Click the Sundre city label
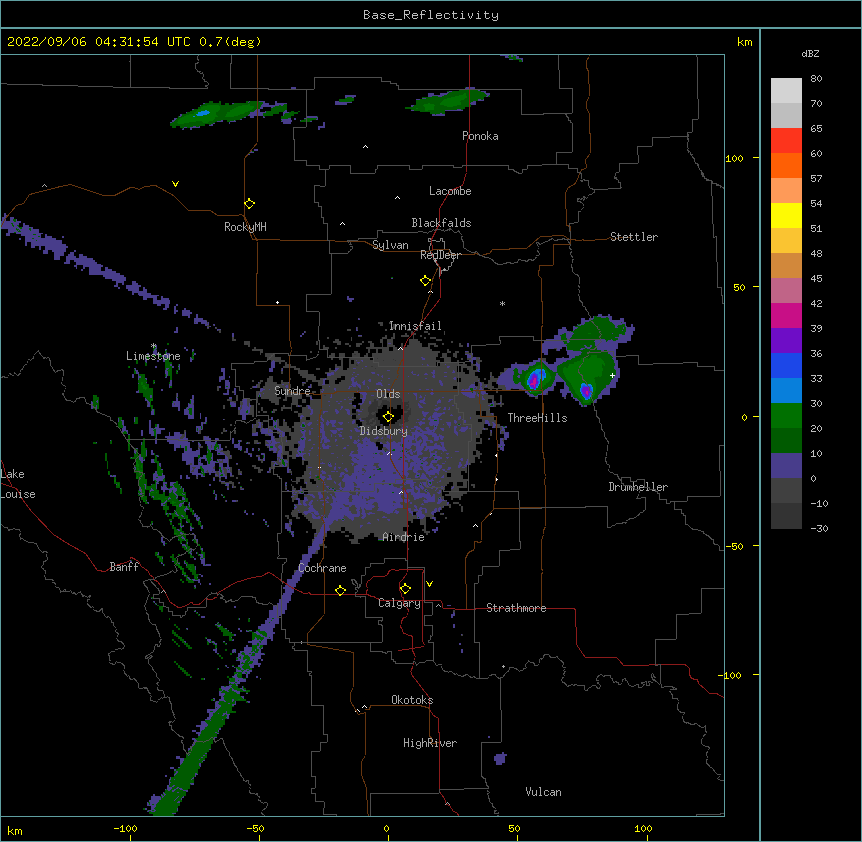This screenshot has height=842, width=862. (292, 391)
